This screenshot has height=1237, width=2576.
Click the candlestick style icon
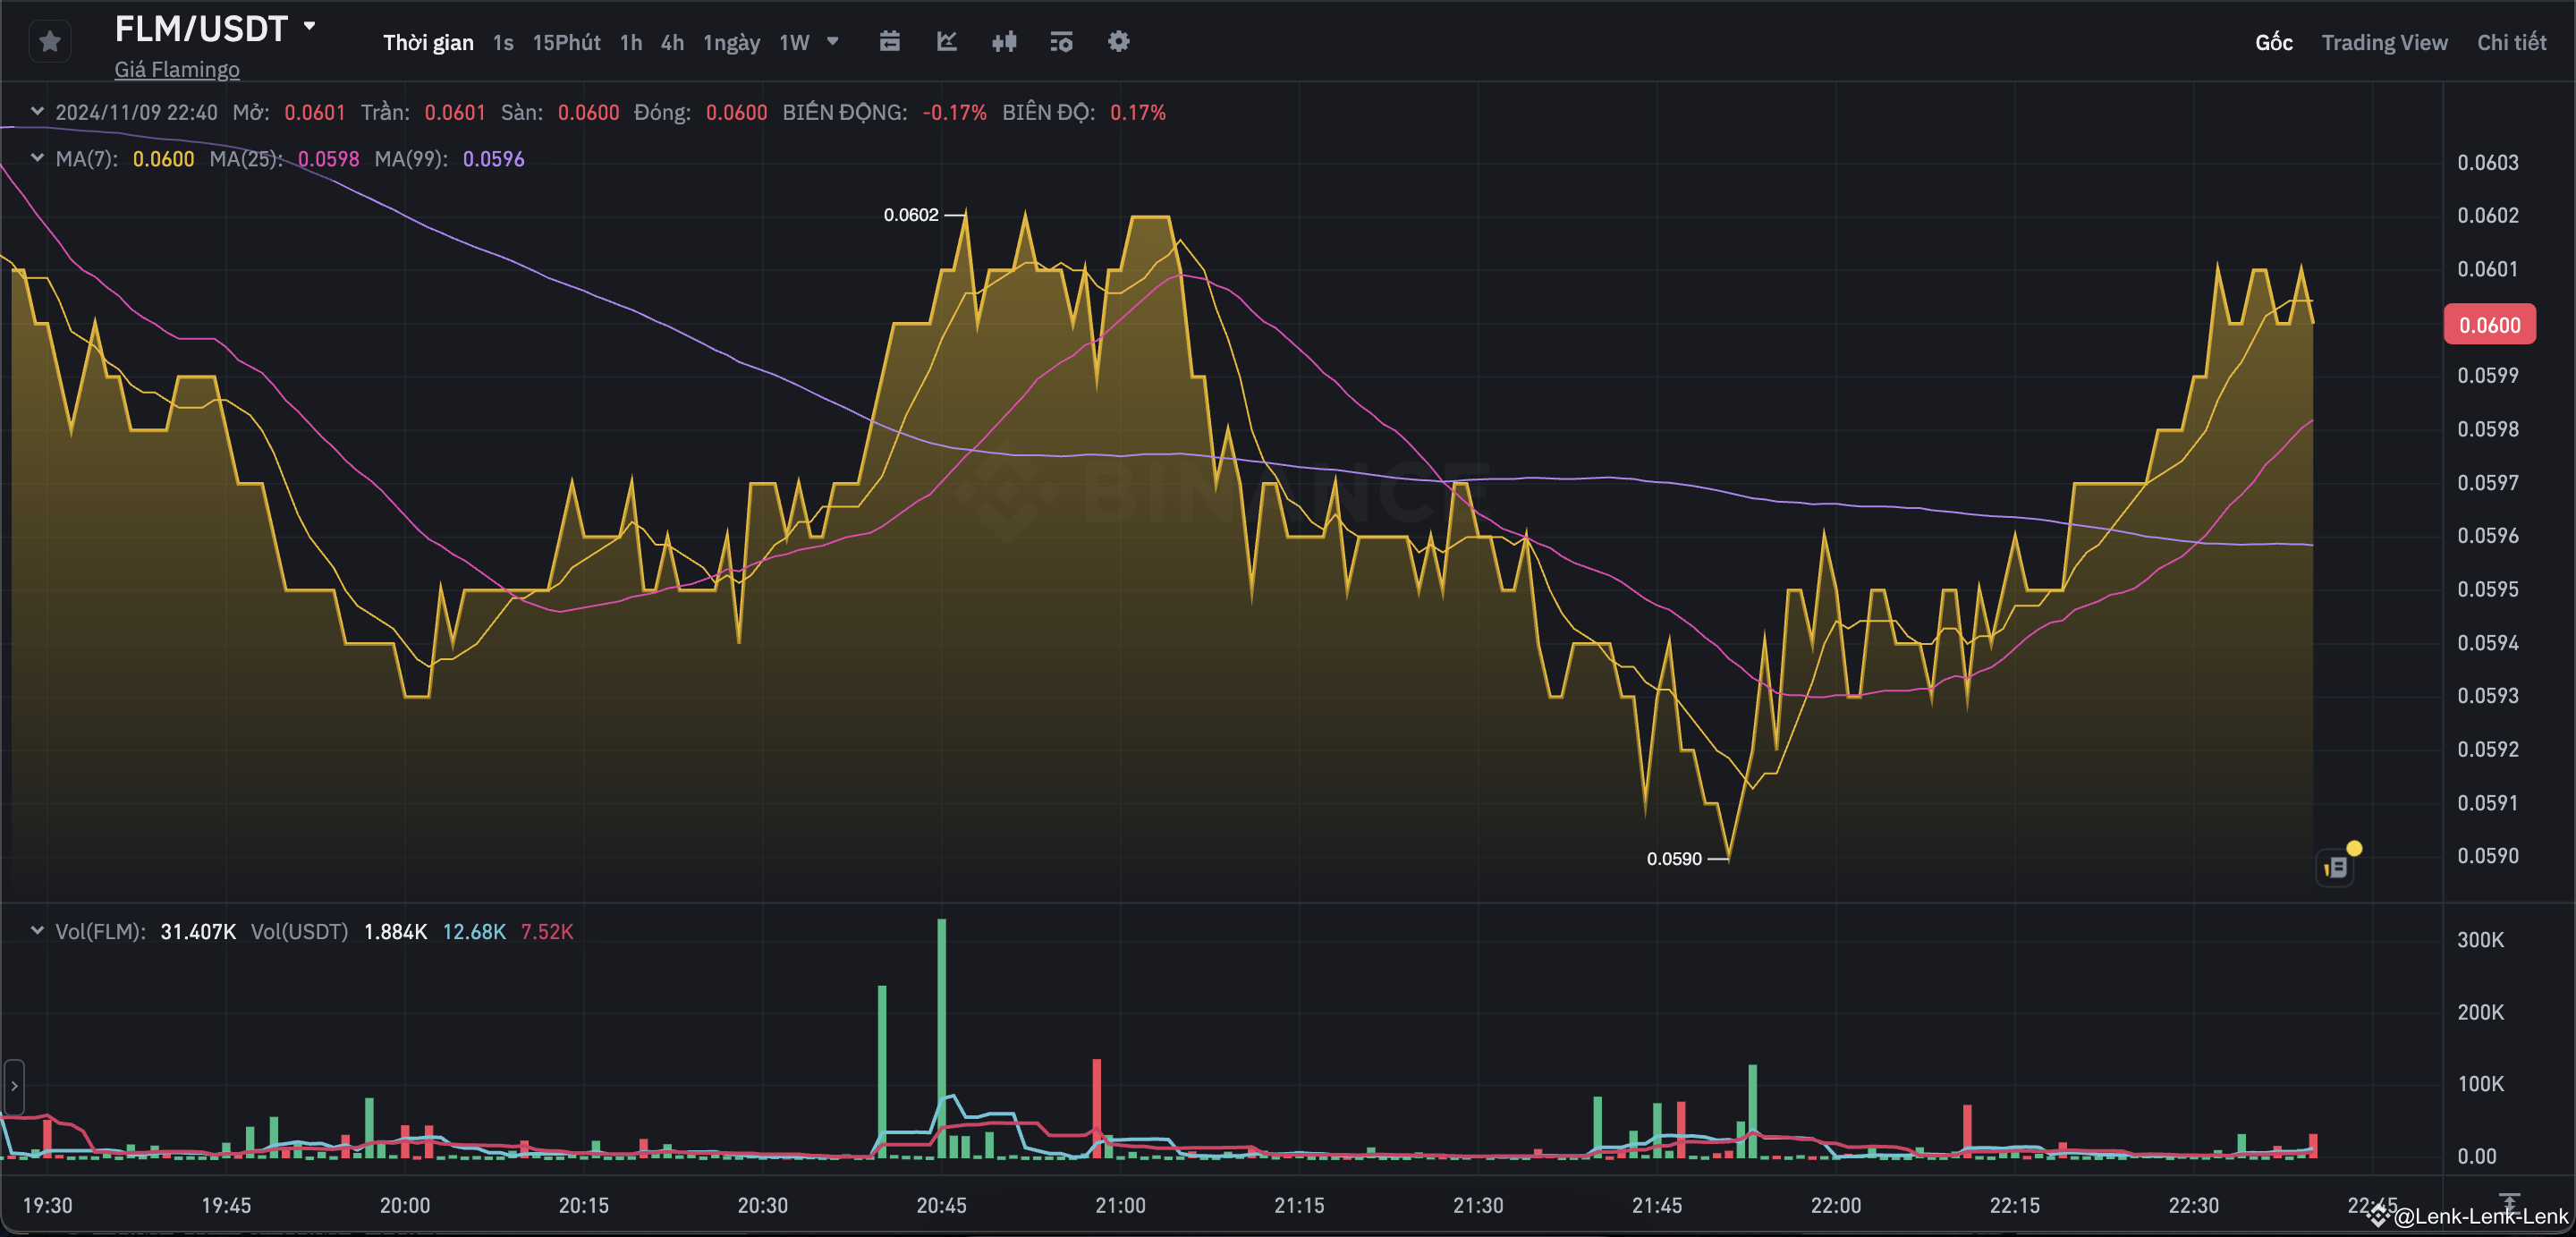pyautogui.click(x=1004, y=42)
